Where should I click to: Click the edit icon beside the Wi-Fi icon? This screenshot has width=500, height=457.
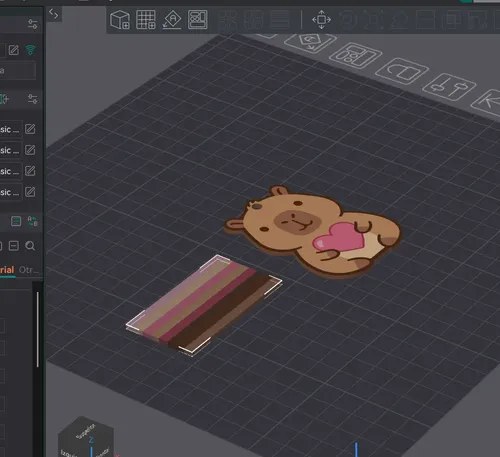coord(14,50)
